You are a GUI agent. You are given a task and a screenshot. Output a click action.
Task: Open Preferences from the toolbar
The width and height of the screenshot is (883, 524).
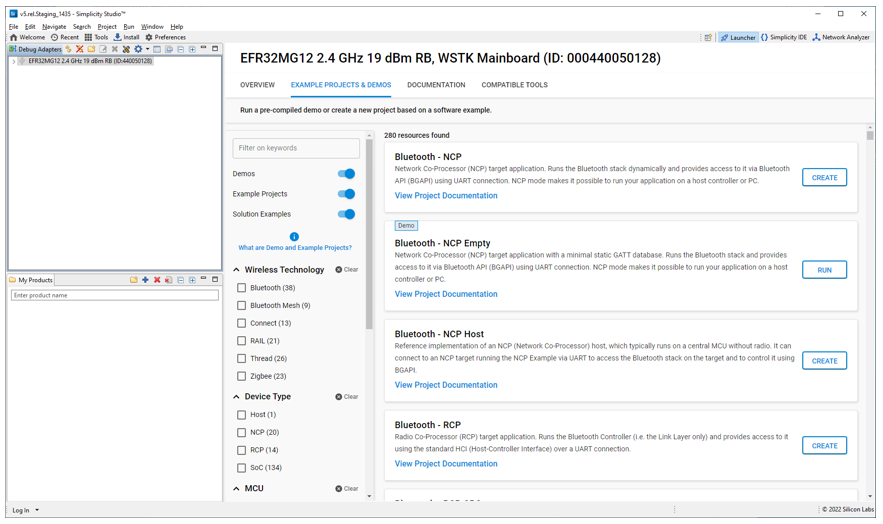[166, 37]
